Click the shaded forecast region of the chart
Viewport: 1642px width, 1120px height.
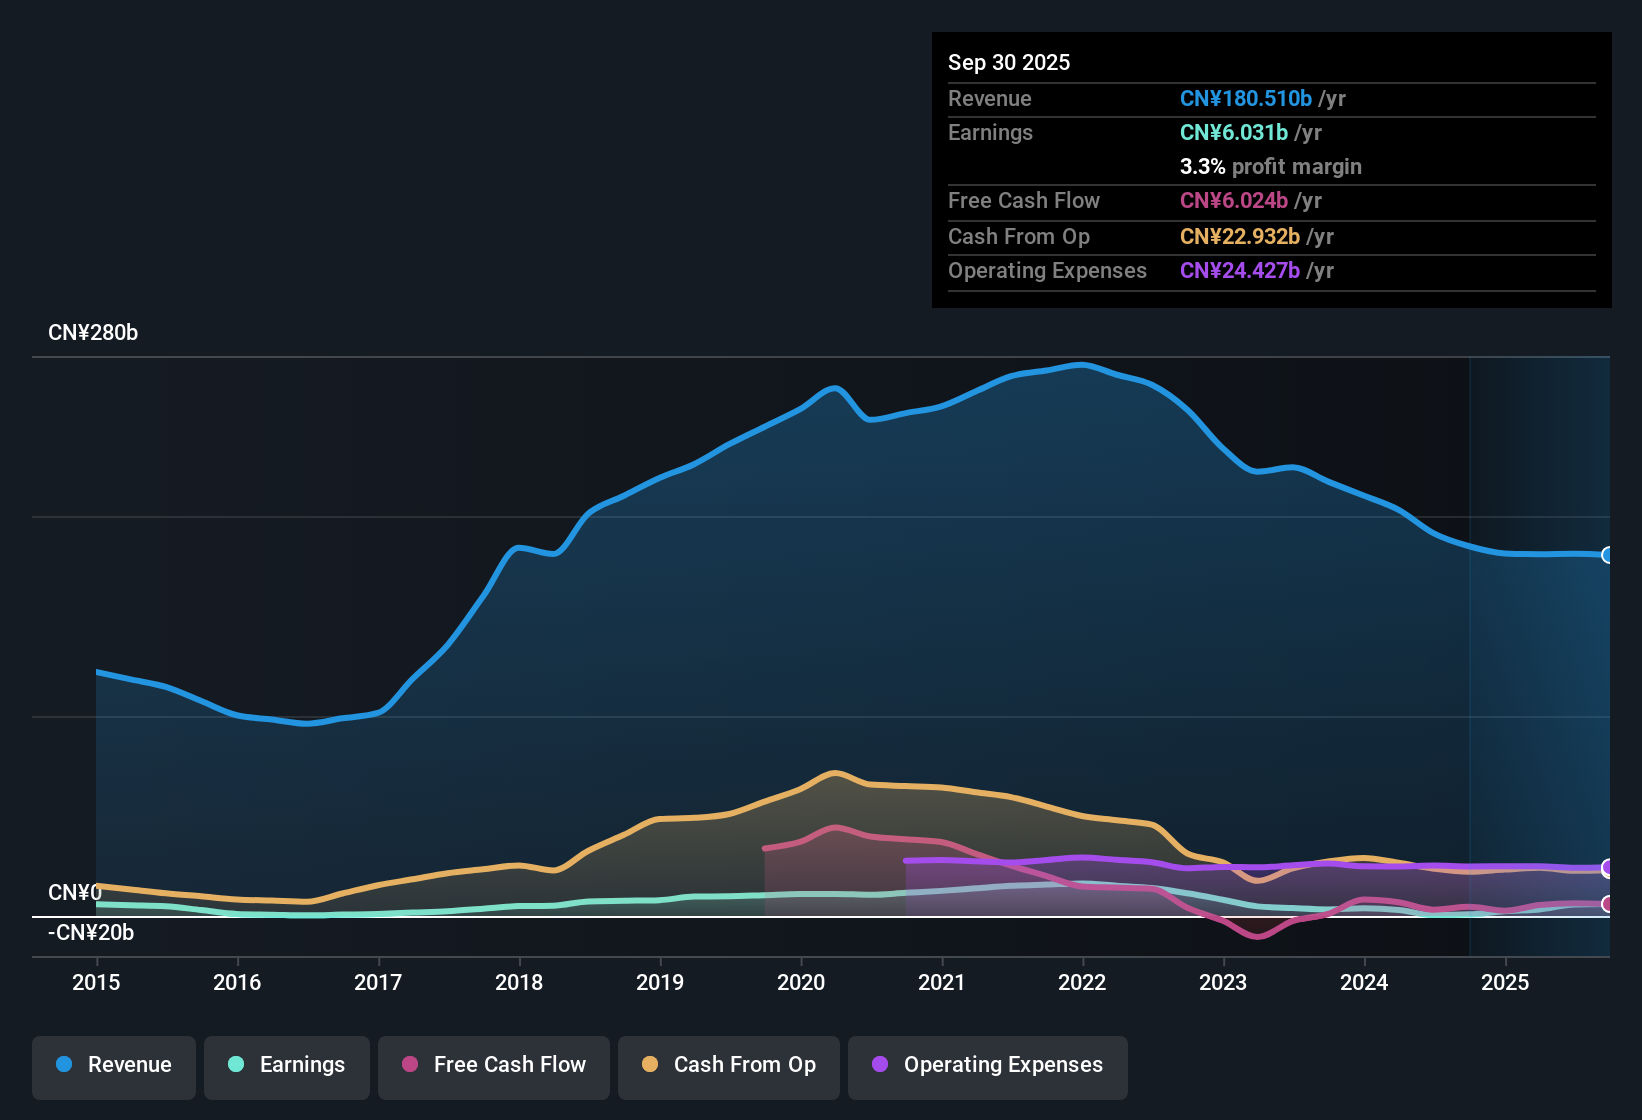1540,650
